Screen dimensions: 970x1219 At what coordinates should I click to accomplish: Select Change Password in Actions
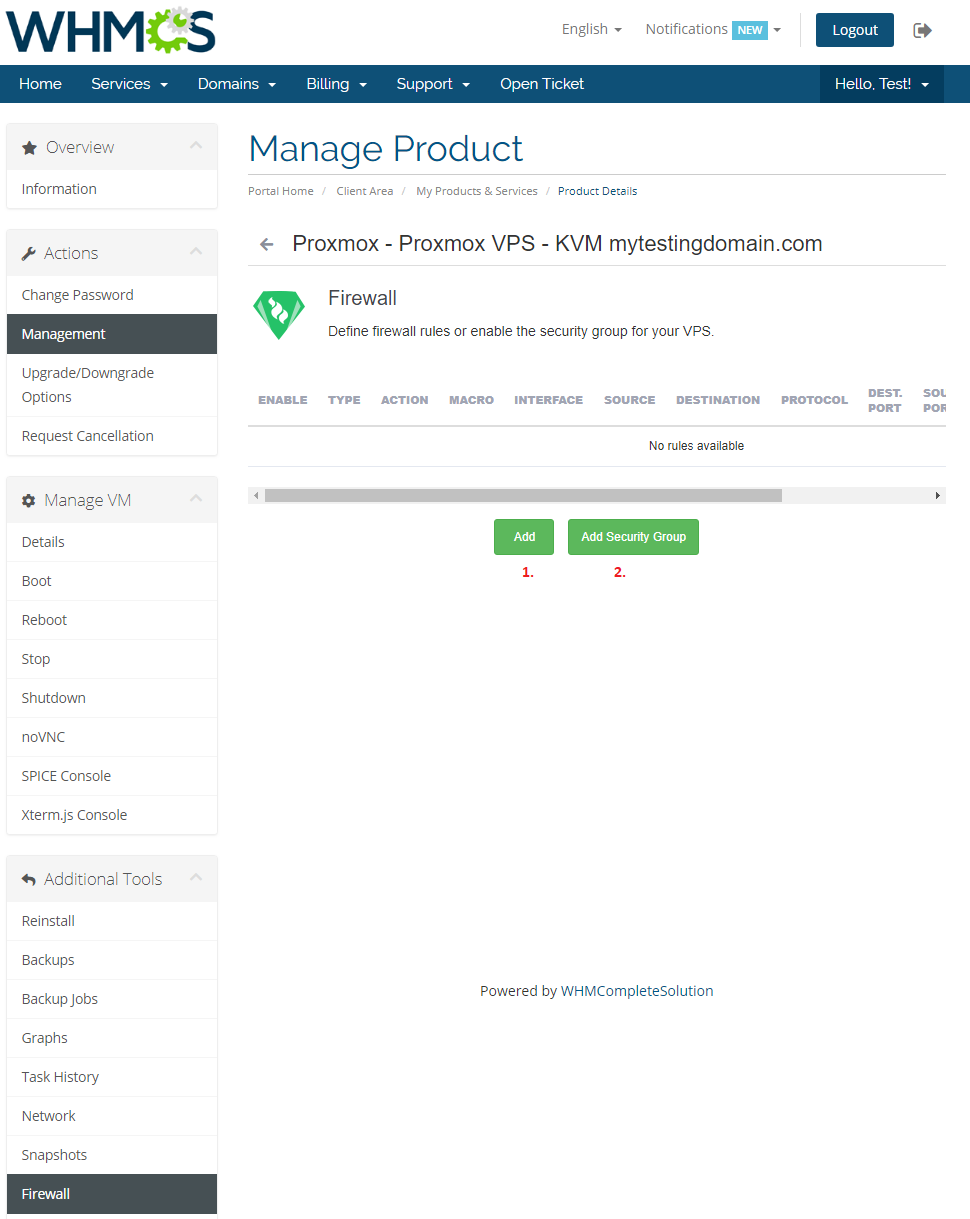[x=112, y=295]
